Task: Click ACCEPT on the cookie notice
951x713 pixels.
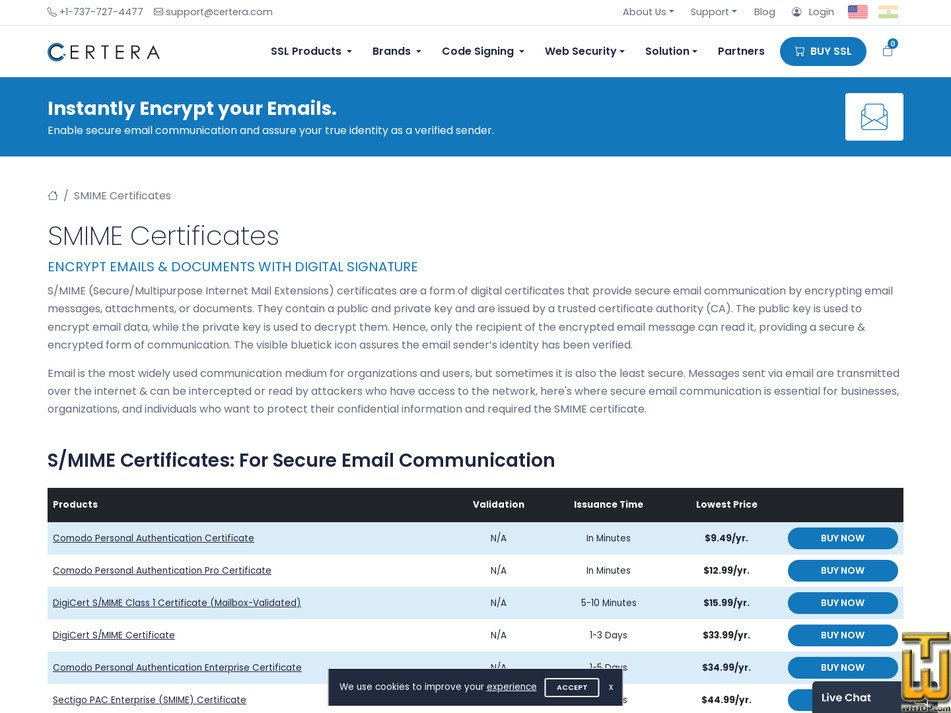Action: pyautogui.click(x=571, y=687)
